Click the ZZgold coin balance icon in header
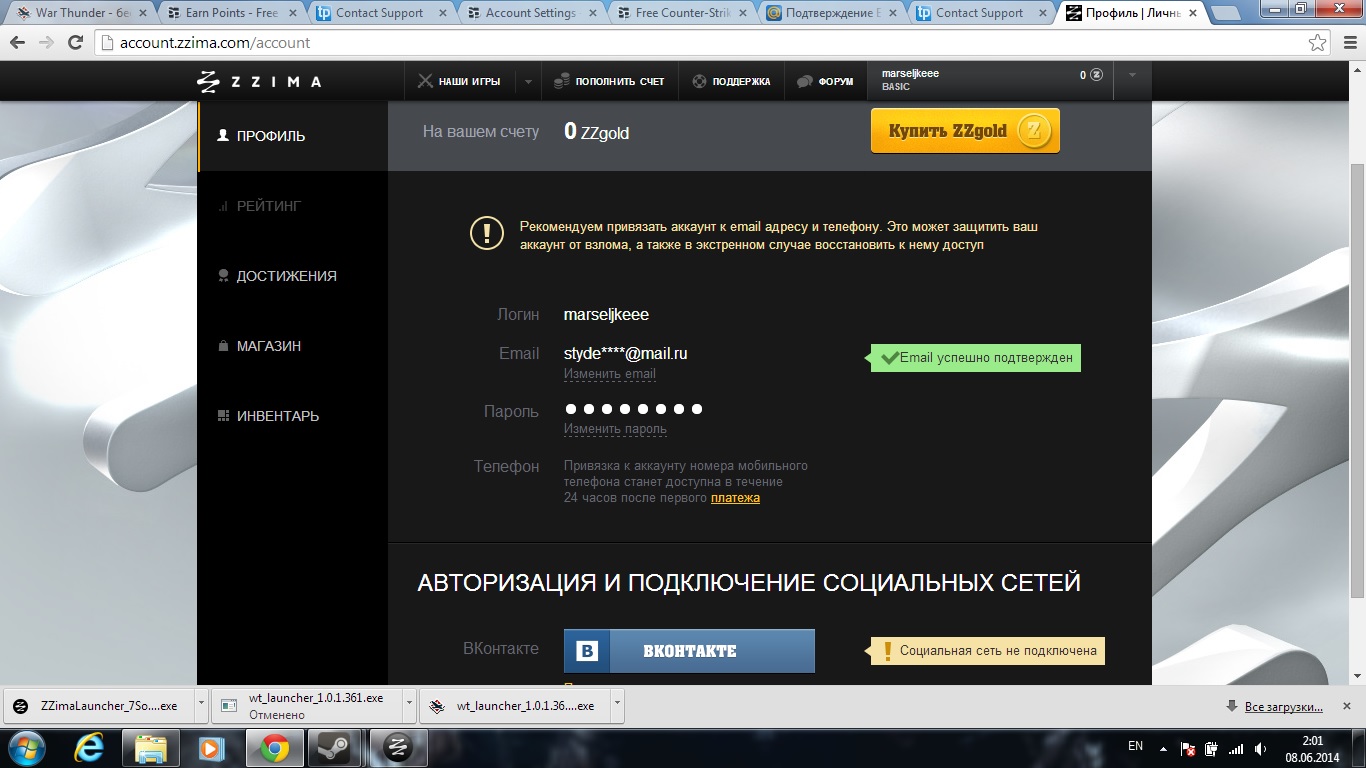The width and height of the screenshot is (1366, 768). tap(1096, 75)
